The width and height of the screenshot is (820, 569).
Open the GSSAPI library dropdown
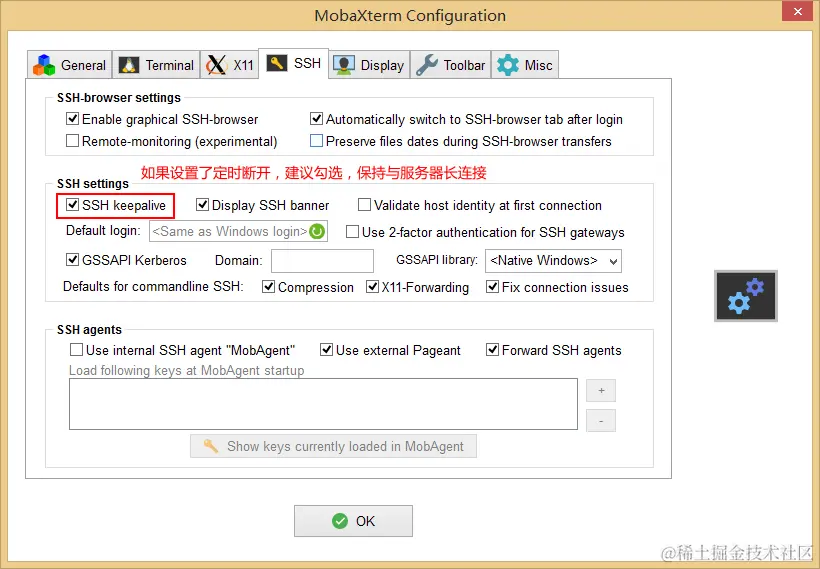coord(553,260)
